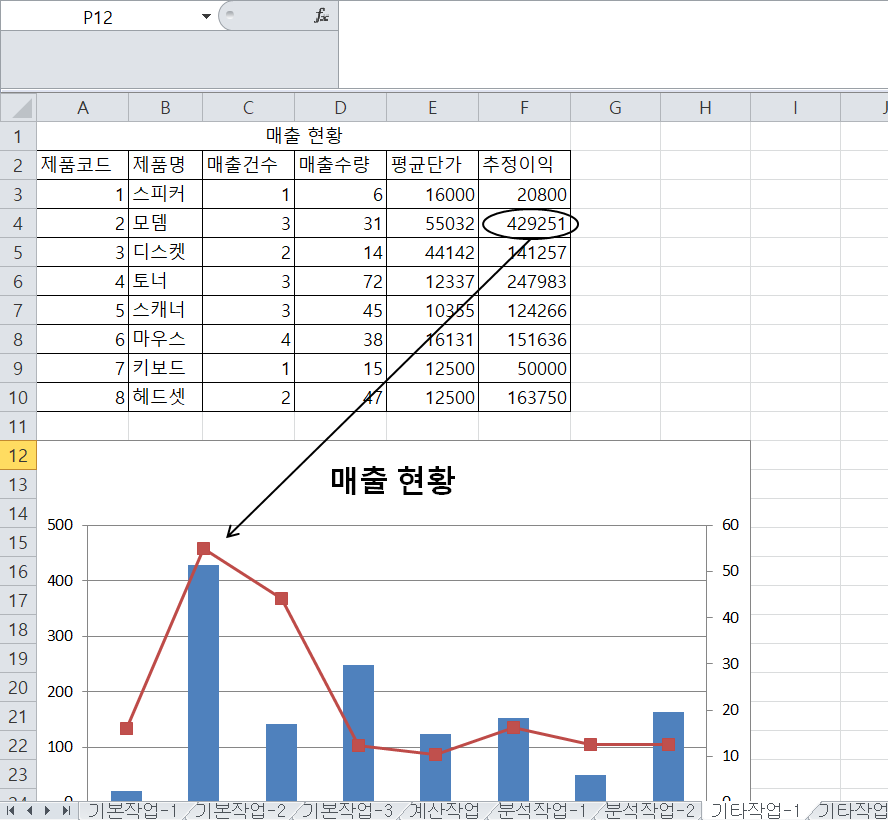Select the tallest blue bar in chart

(203, 680)
